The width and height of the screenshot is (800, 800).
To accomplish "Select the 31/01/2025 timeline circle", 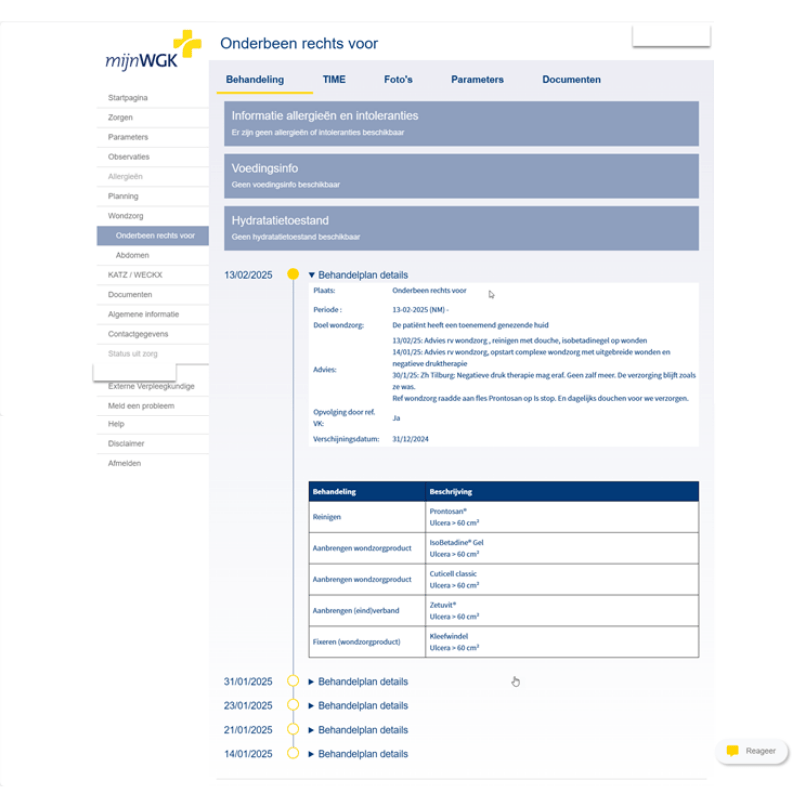I will pyautogui.click(x=293, y=681).
